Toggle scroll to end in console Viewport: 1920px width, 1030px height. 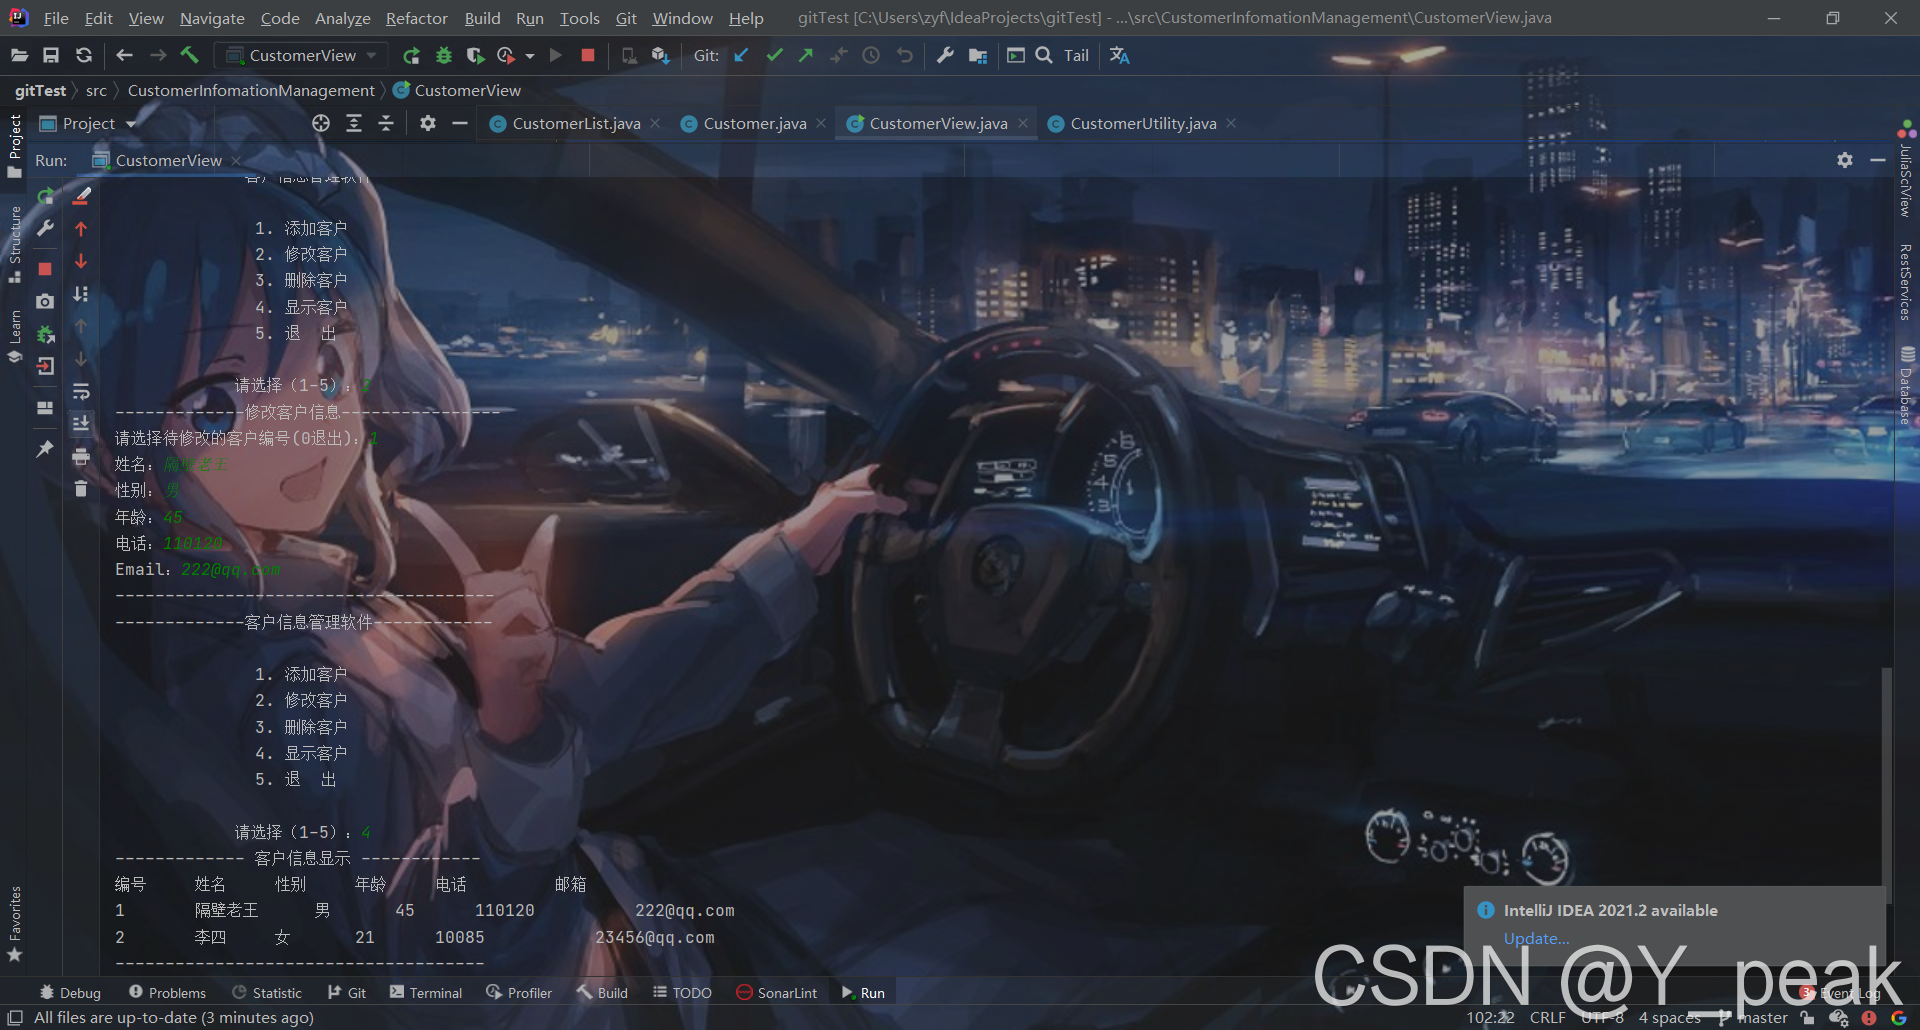81,424
